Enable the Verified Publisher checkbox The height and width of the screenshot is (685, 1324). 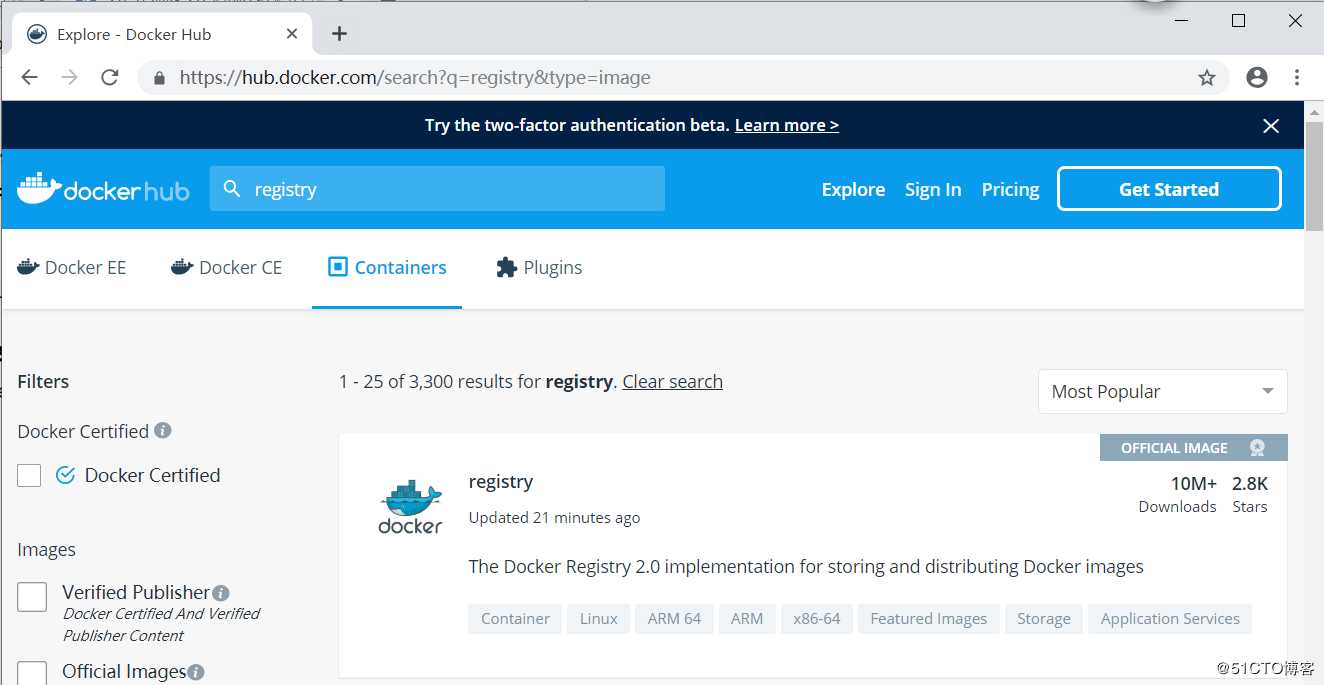tap(32, 597)
